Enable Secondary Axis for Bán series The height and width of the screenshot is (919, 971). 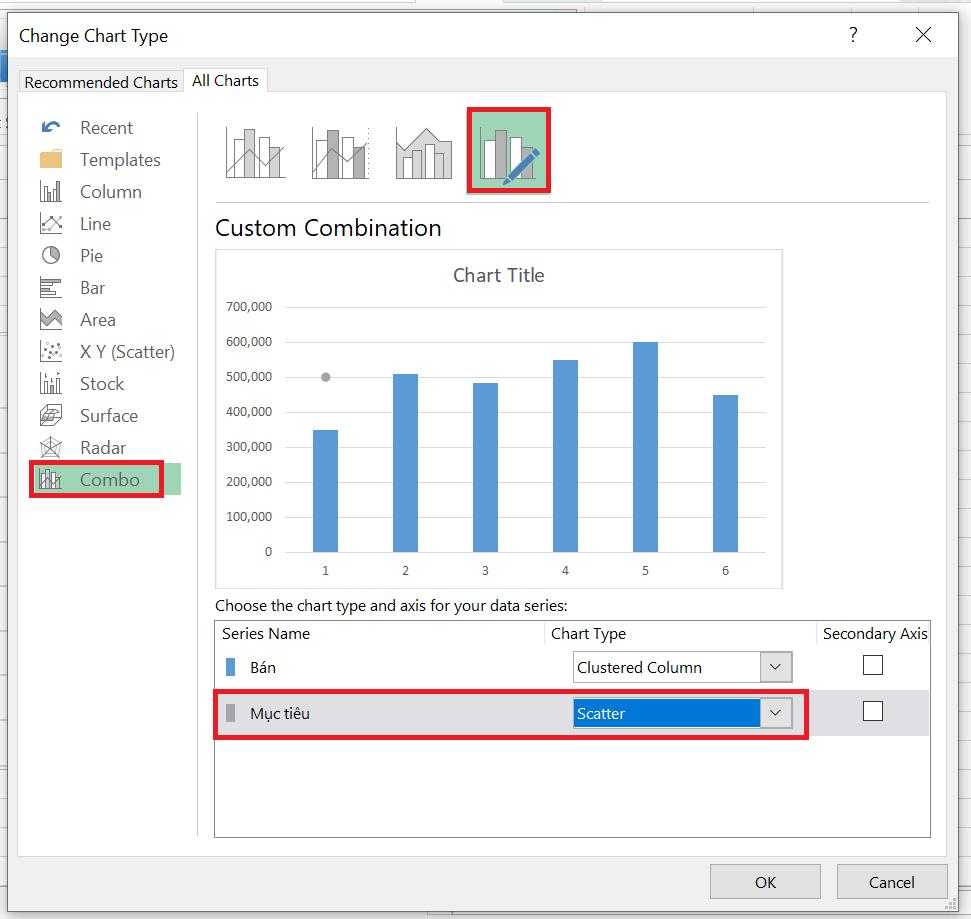pyautogui.click(x=873, y=666)
